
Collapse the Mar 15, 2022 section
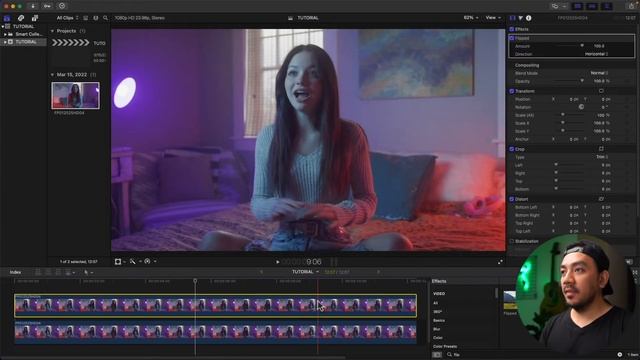tap(52, 75)
